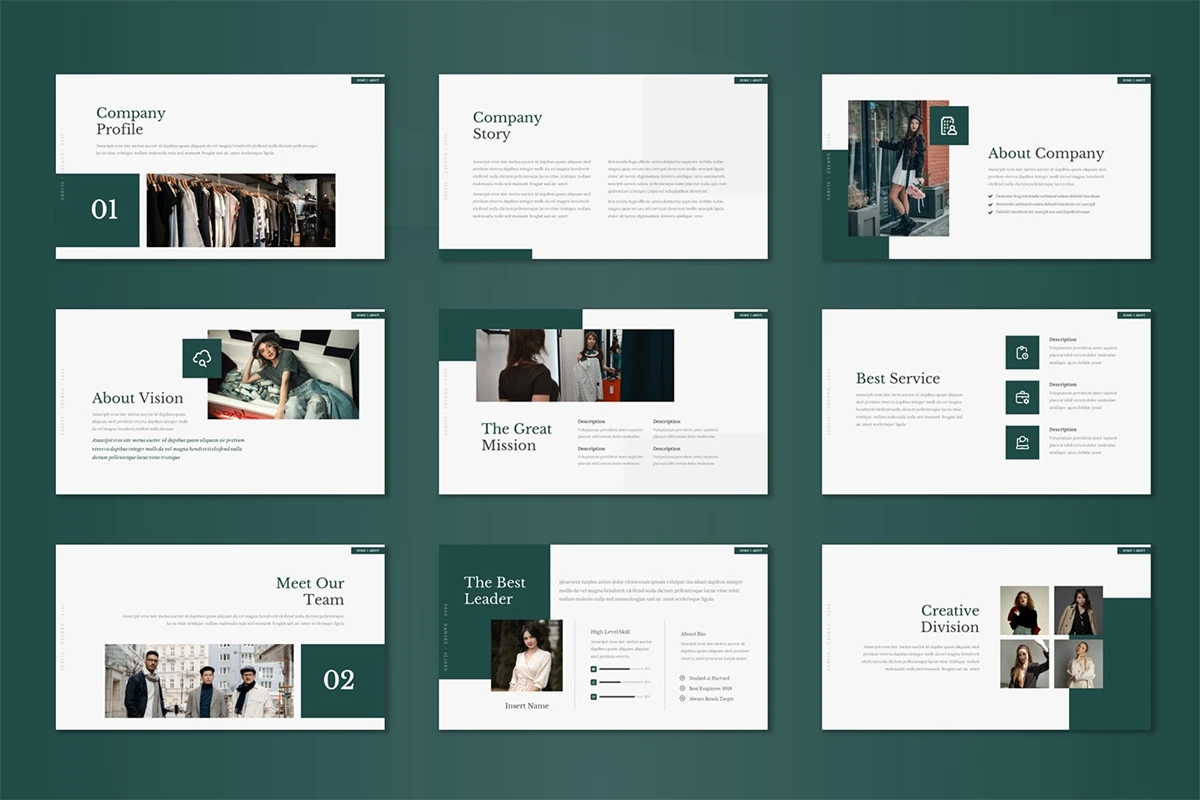Screen dimensions: 1200x800
Task: Click the Home/About tag on Creative Division slide
Action: (x=1133, y=550)
